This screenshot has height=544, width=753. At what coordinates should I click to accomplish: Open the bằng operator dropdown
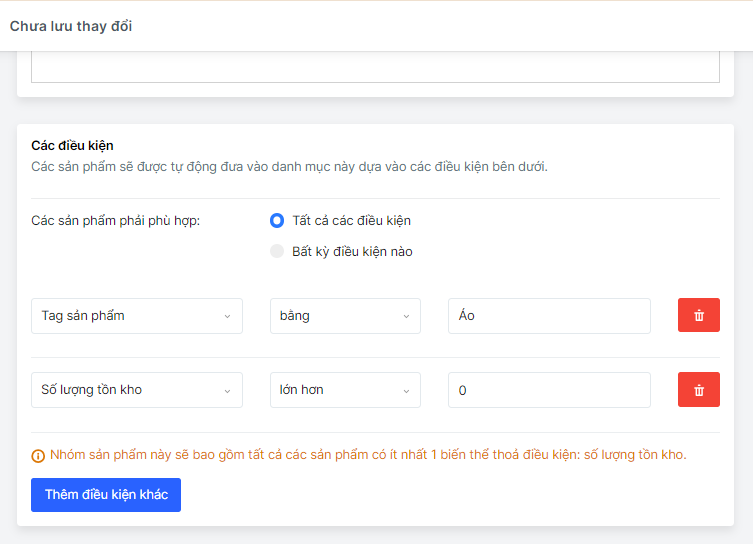point(345,315)
